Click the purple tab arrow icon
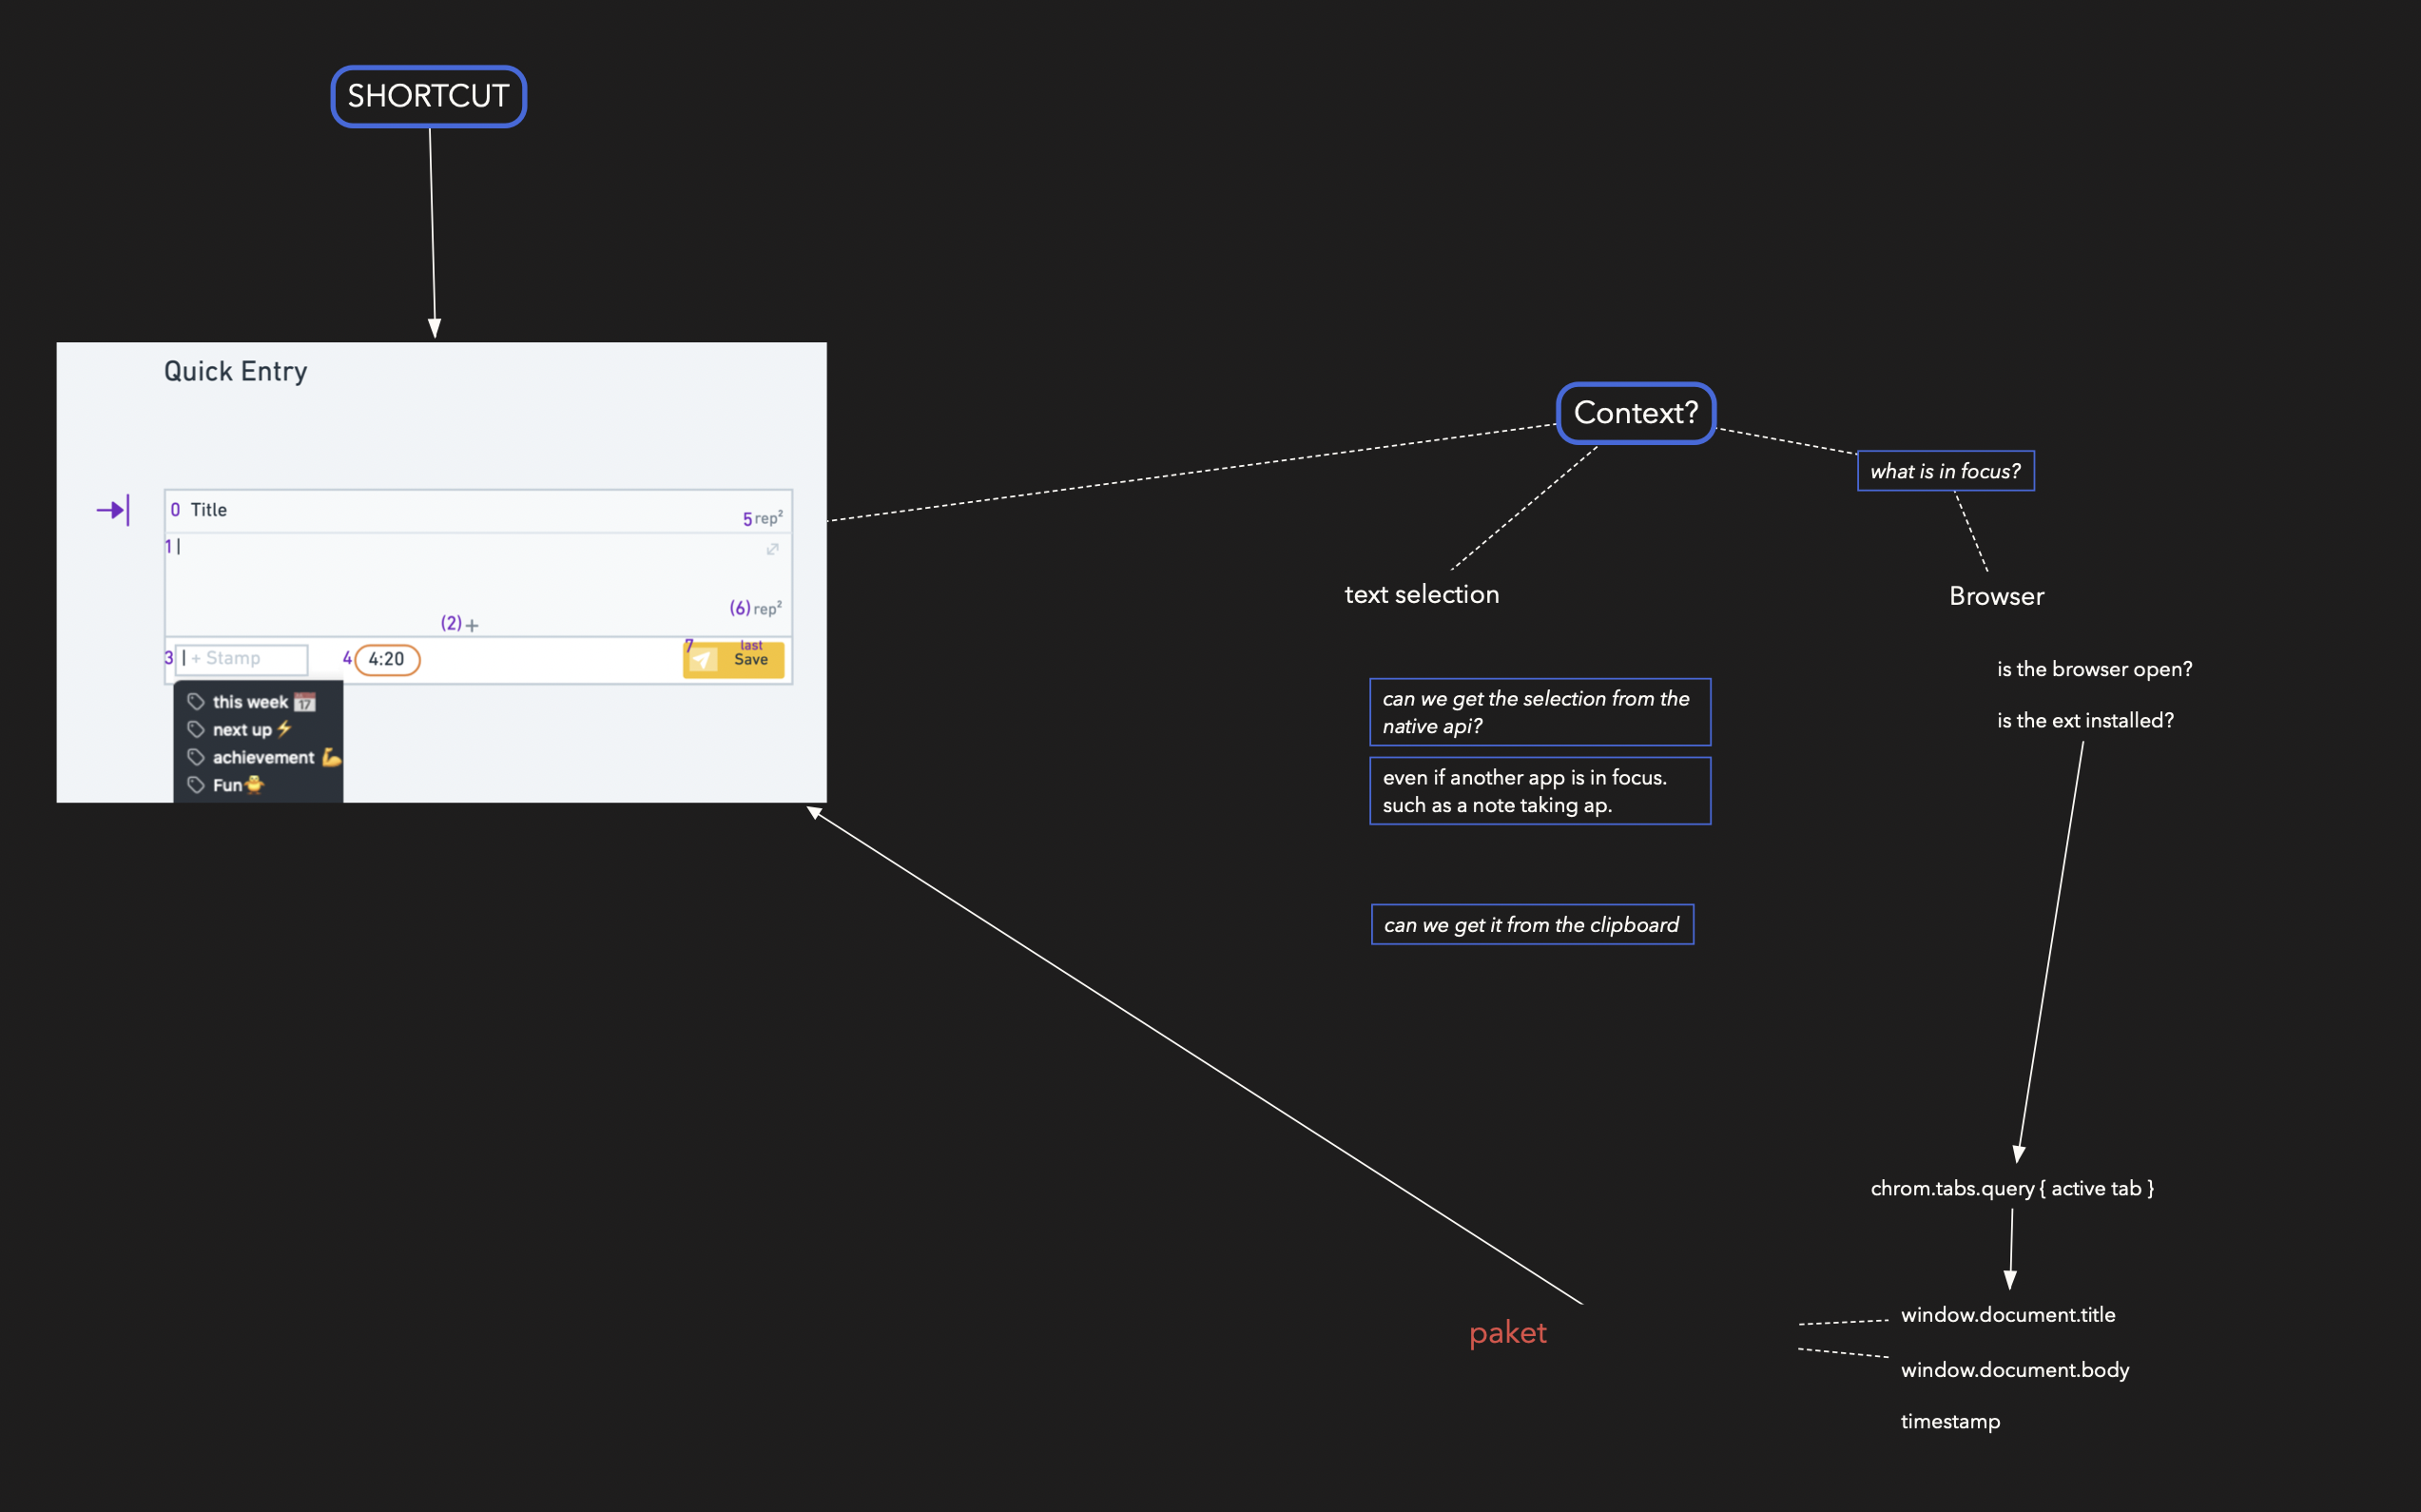Image resolution: width=2421 pixels, height=1512 pixels. click(x=113, y=510)
